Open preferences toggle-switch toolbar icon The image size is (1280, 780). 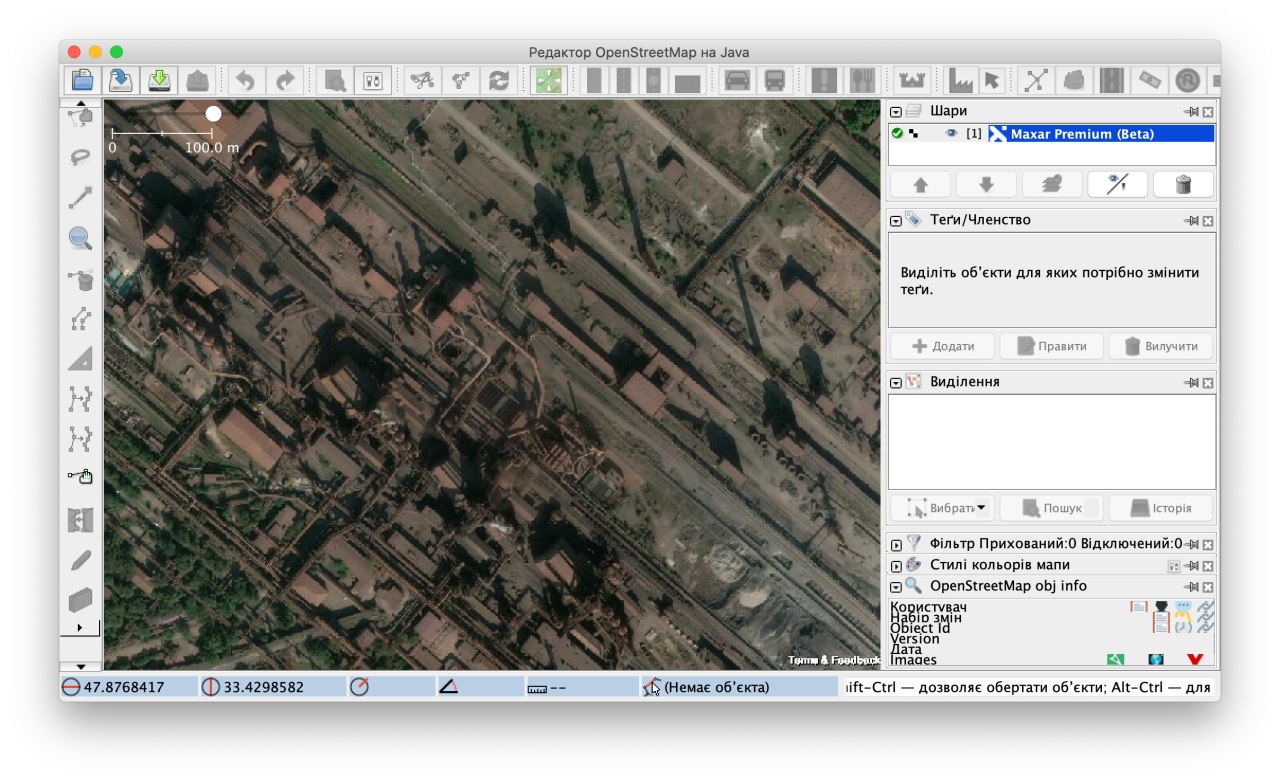(x=372, y=80)
